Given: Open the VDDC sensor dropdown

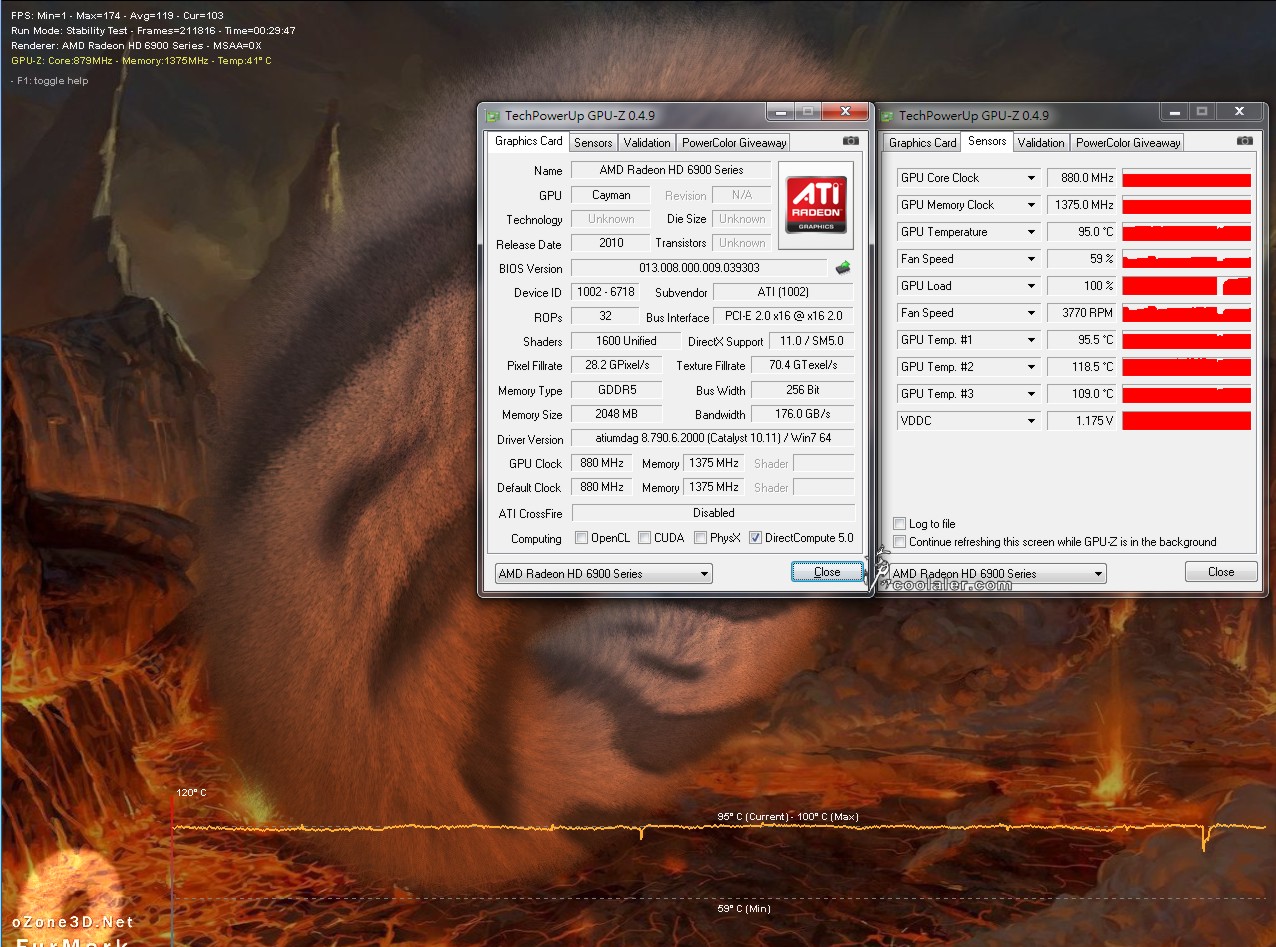Looking at the screenshot, I should pyautogui.click(x=1031, y=421).
